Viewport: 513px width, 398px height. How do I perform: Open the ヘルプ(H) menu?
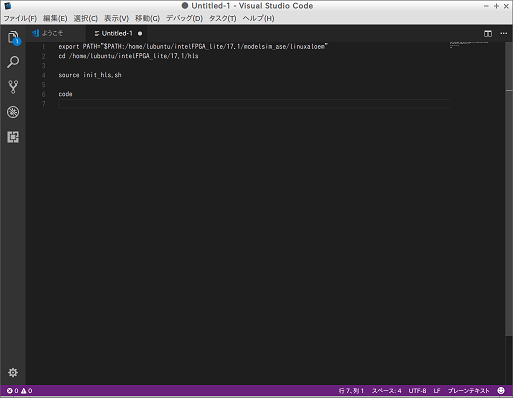(258, 18)
